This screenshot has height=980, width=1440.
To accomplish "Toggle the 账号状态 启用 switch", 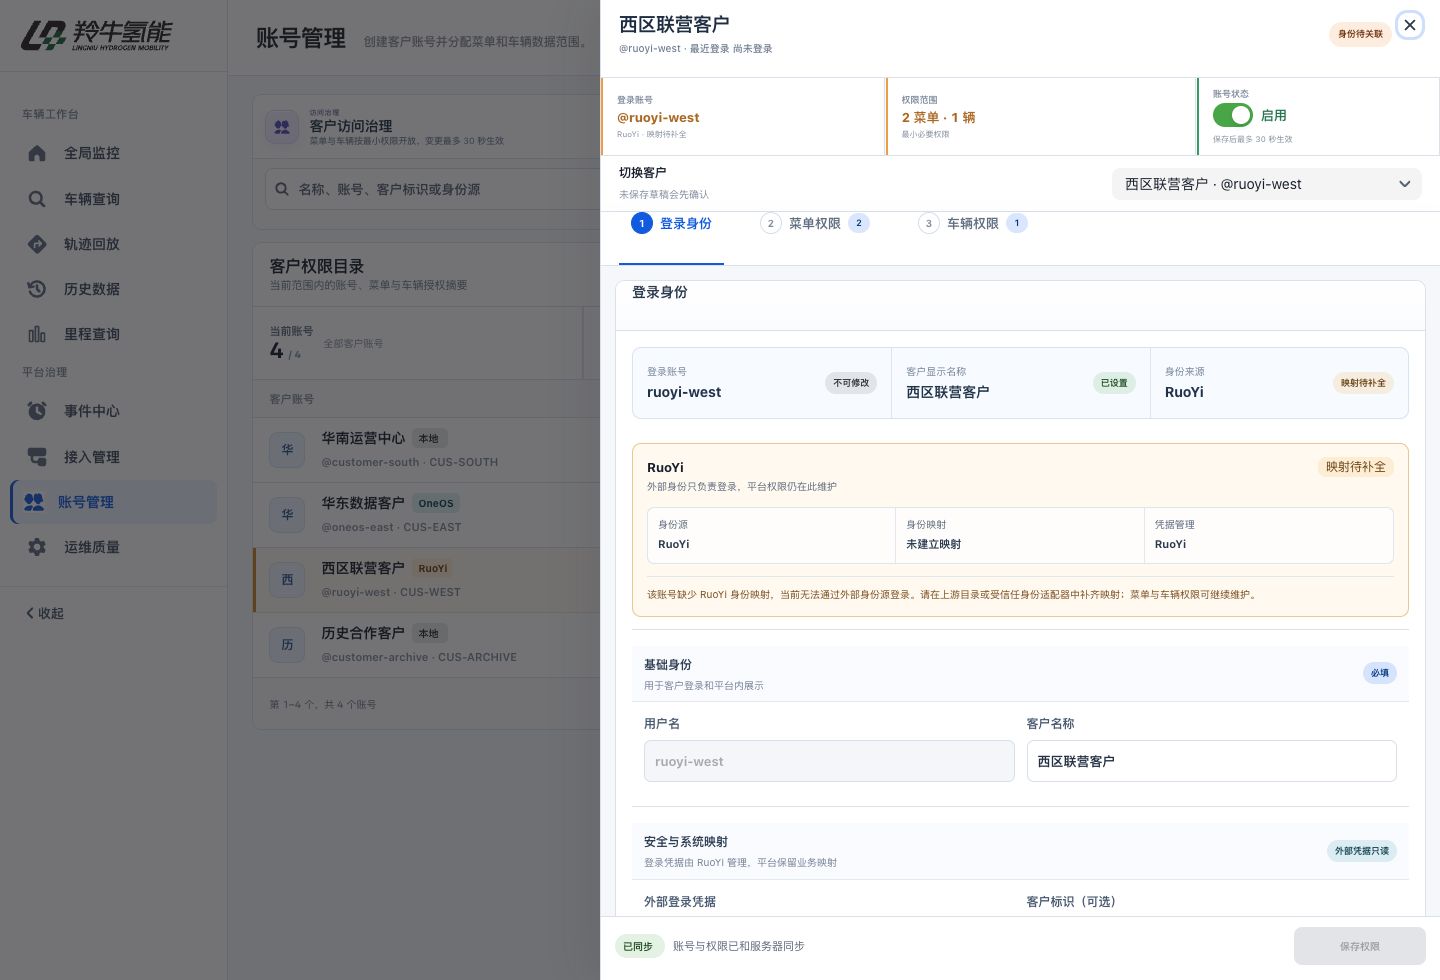I will coord(1233,115).
